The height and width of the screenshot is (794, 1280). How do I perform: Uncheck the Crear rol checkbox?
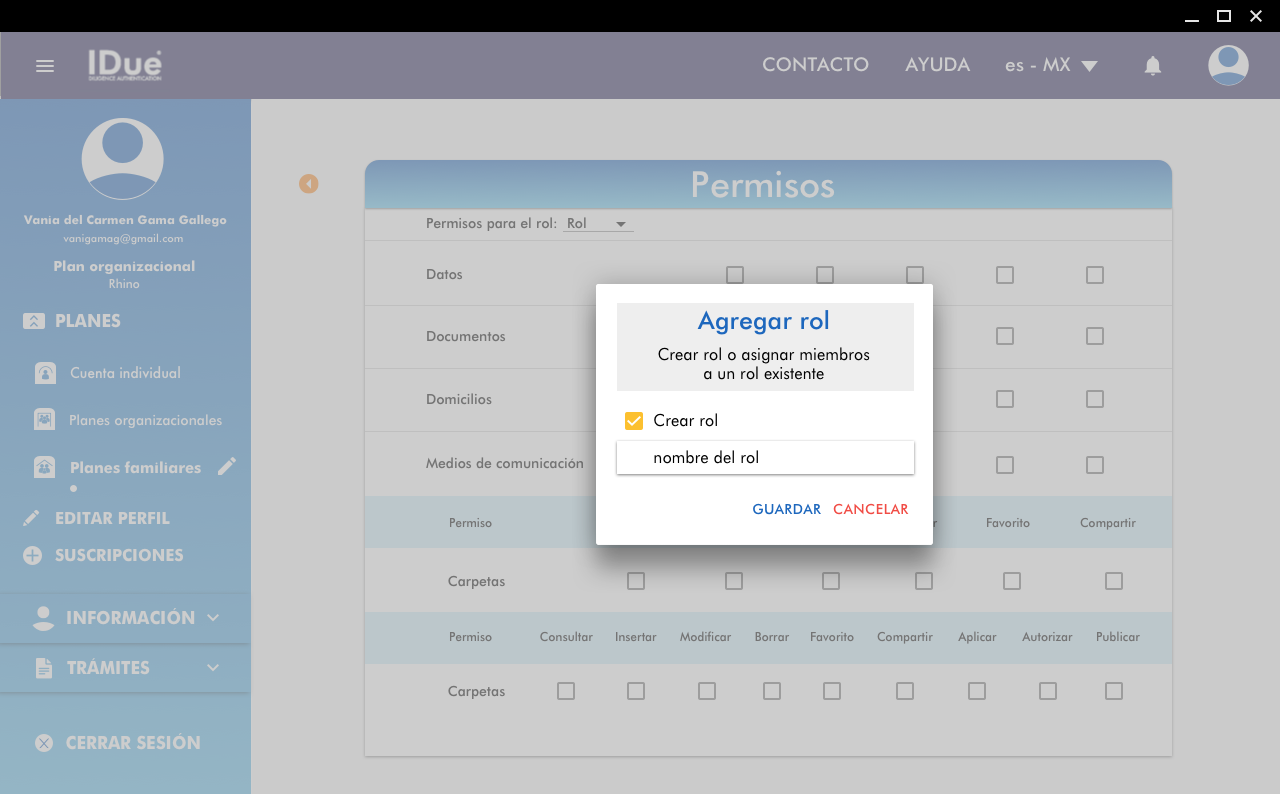coord(634,421)
